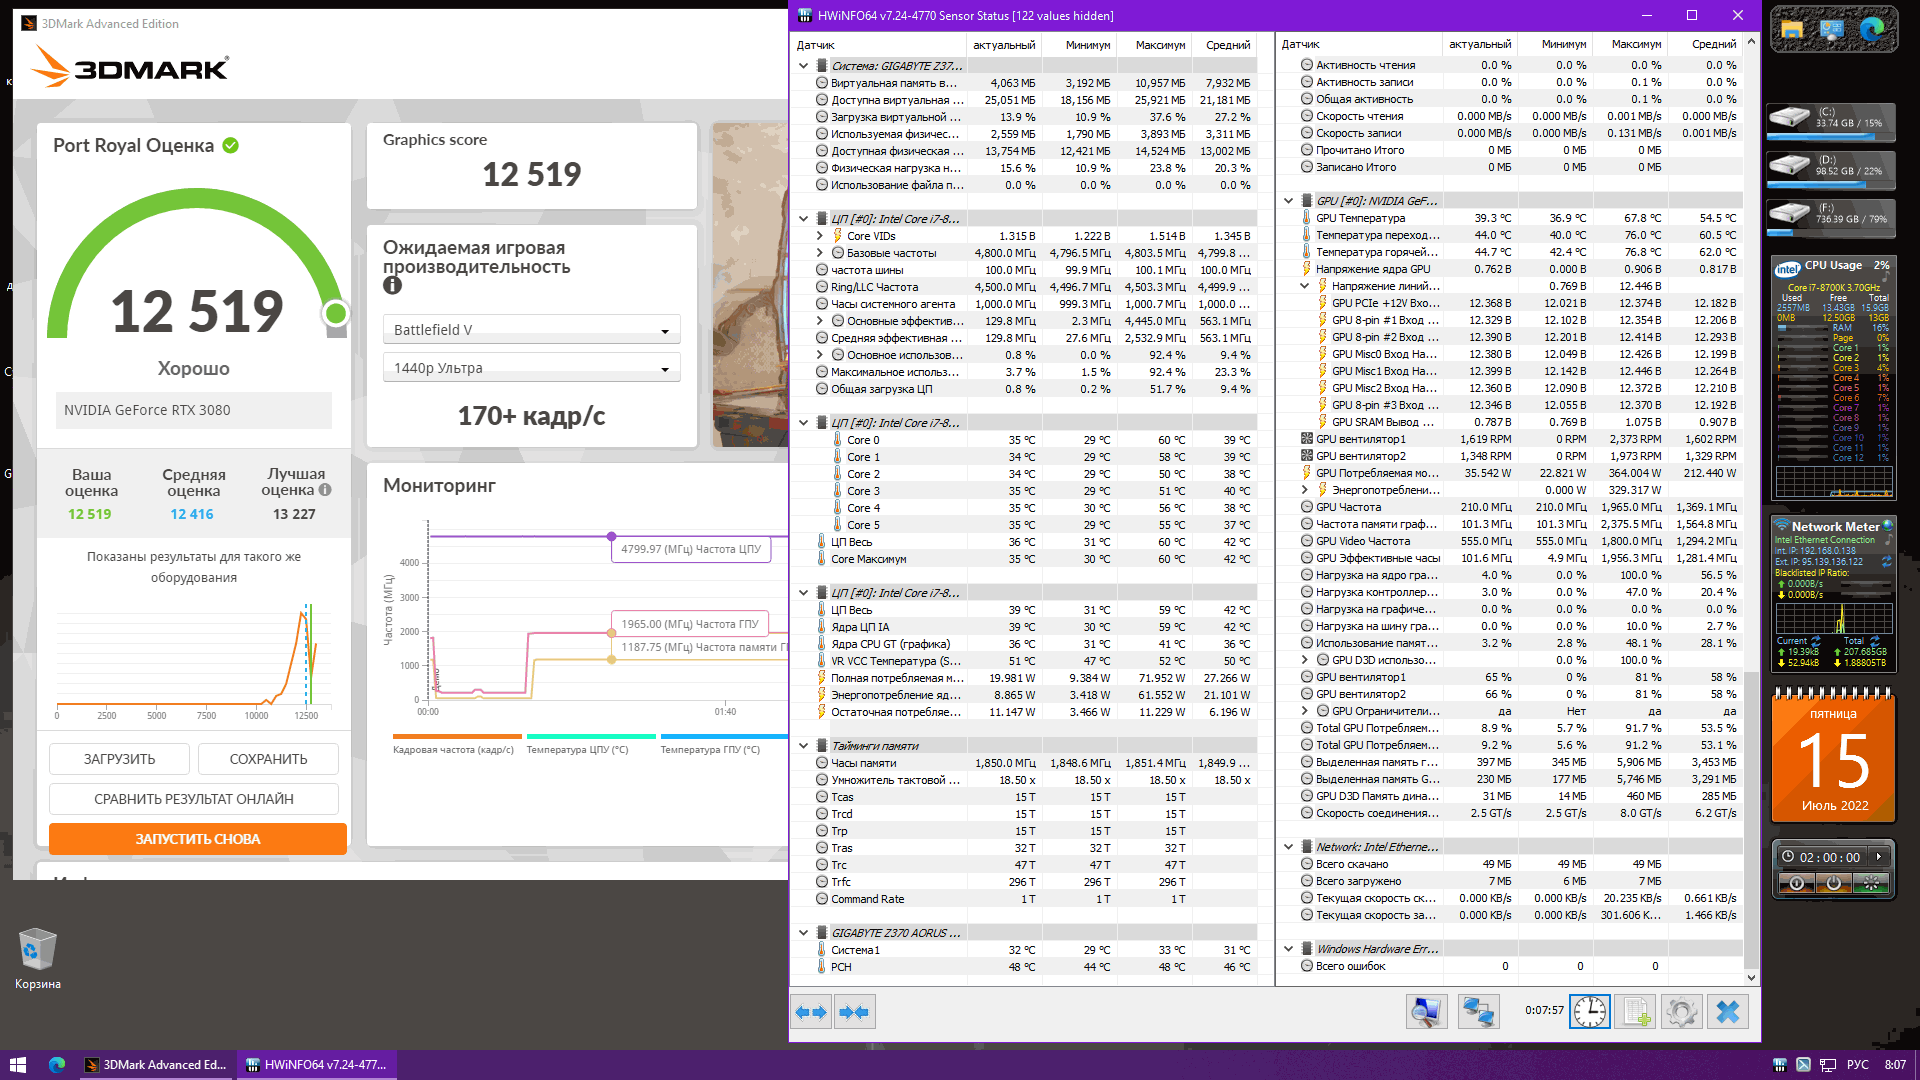Click the Максимум column header in left panel
The width and height of the screenshot is (1920, 1080).
(x=1160, y=45)
